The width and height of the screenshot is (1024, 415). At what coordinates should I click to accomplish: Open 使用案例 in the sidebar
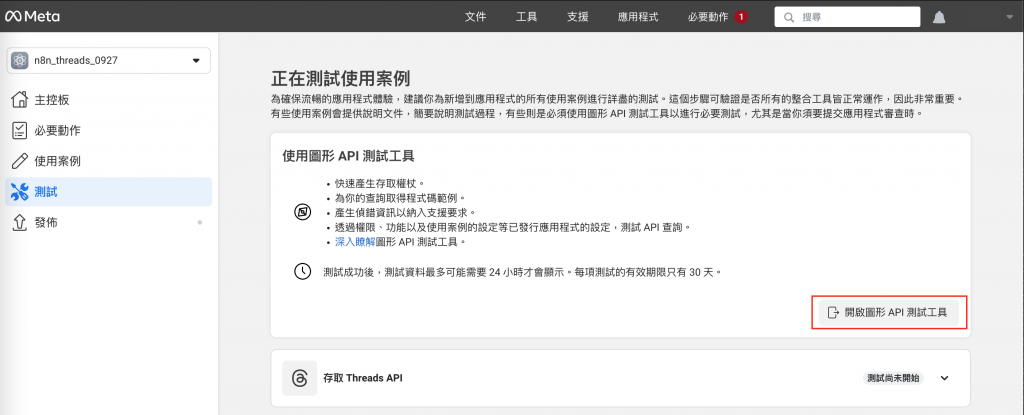108,161
